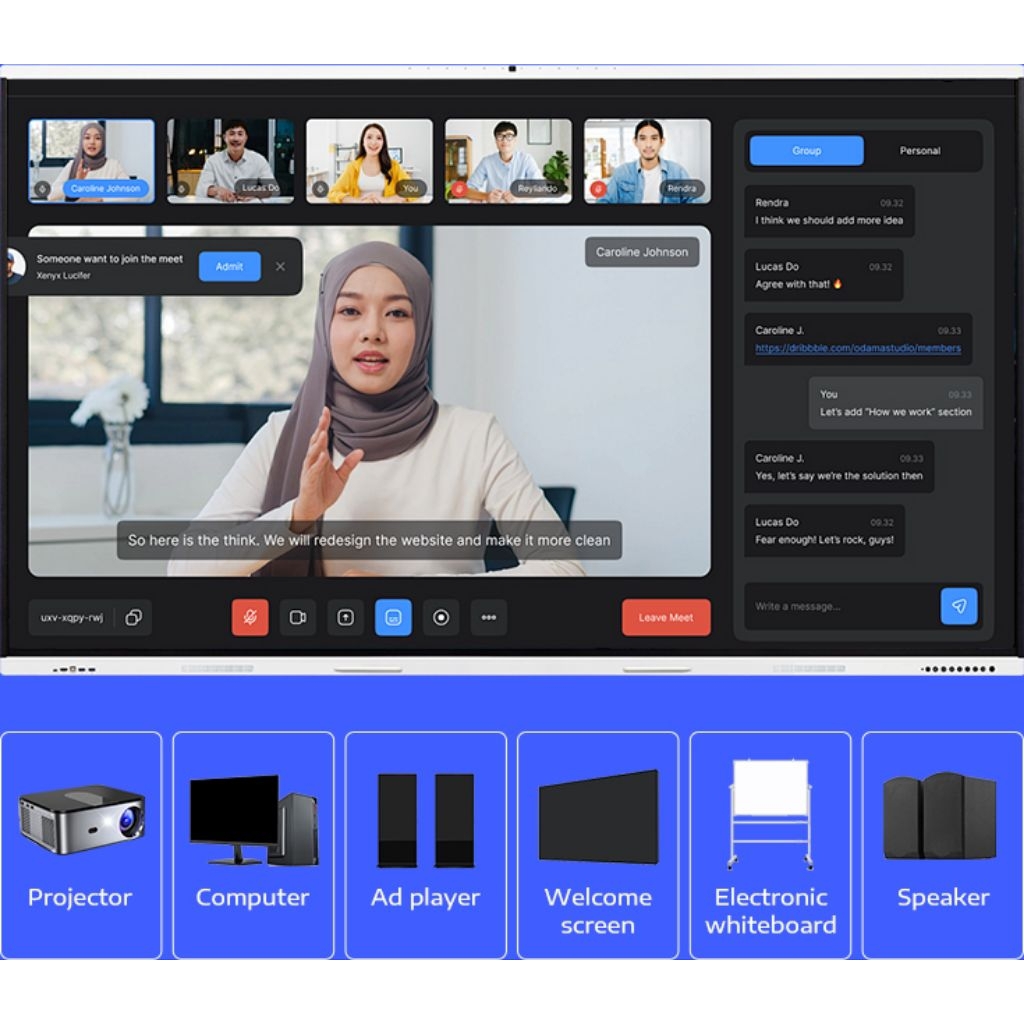Click the Projector device icon
The width and height of the screenshot is (1024, 1024).
(81, 820)
